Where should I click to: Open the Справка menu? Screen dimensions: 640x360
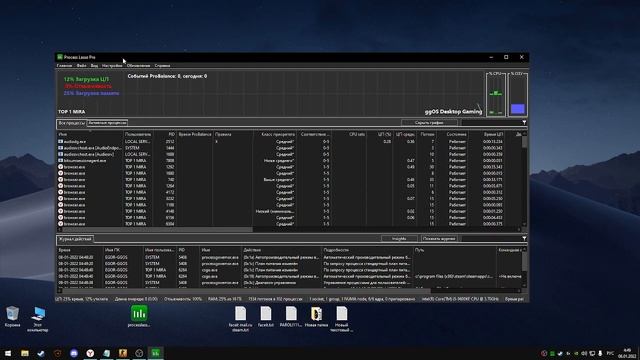(162, 66)
